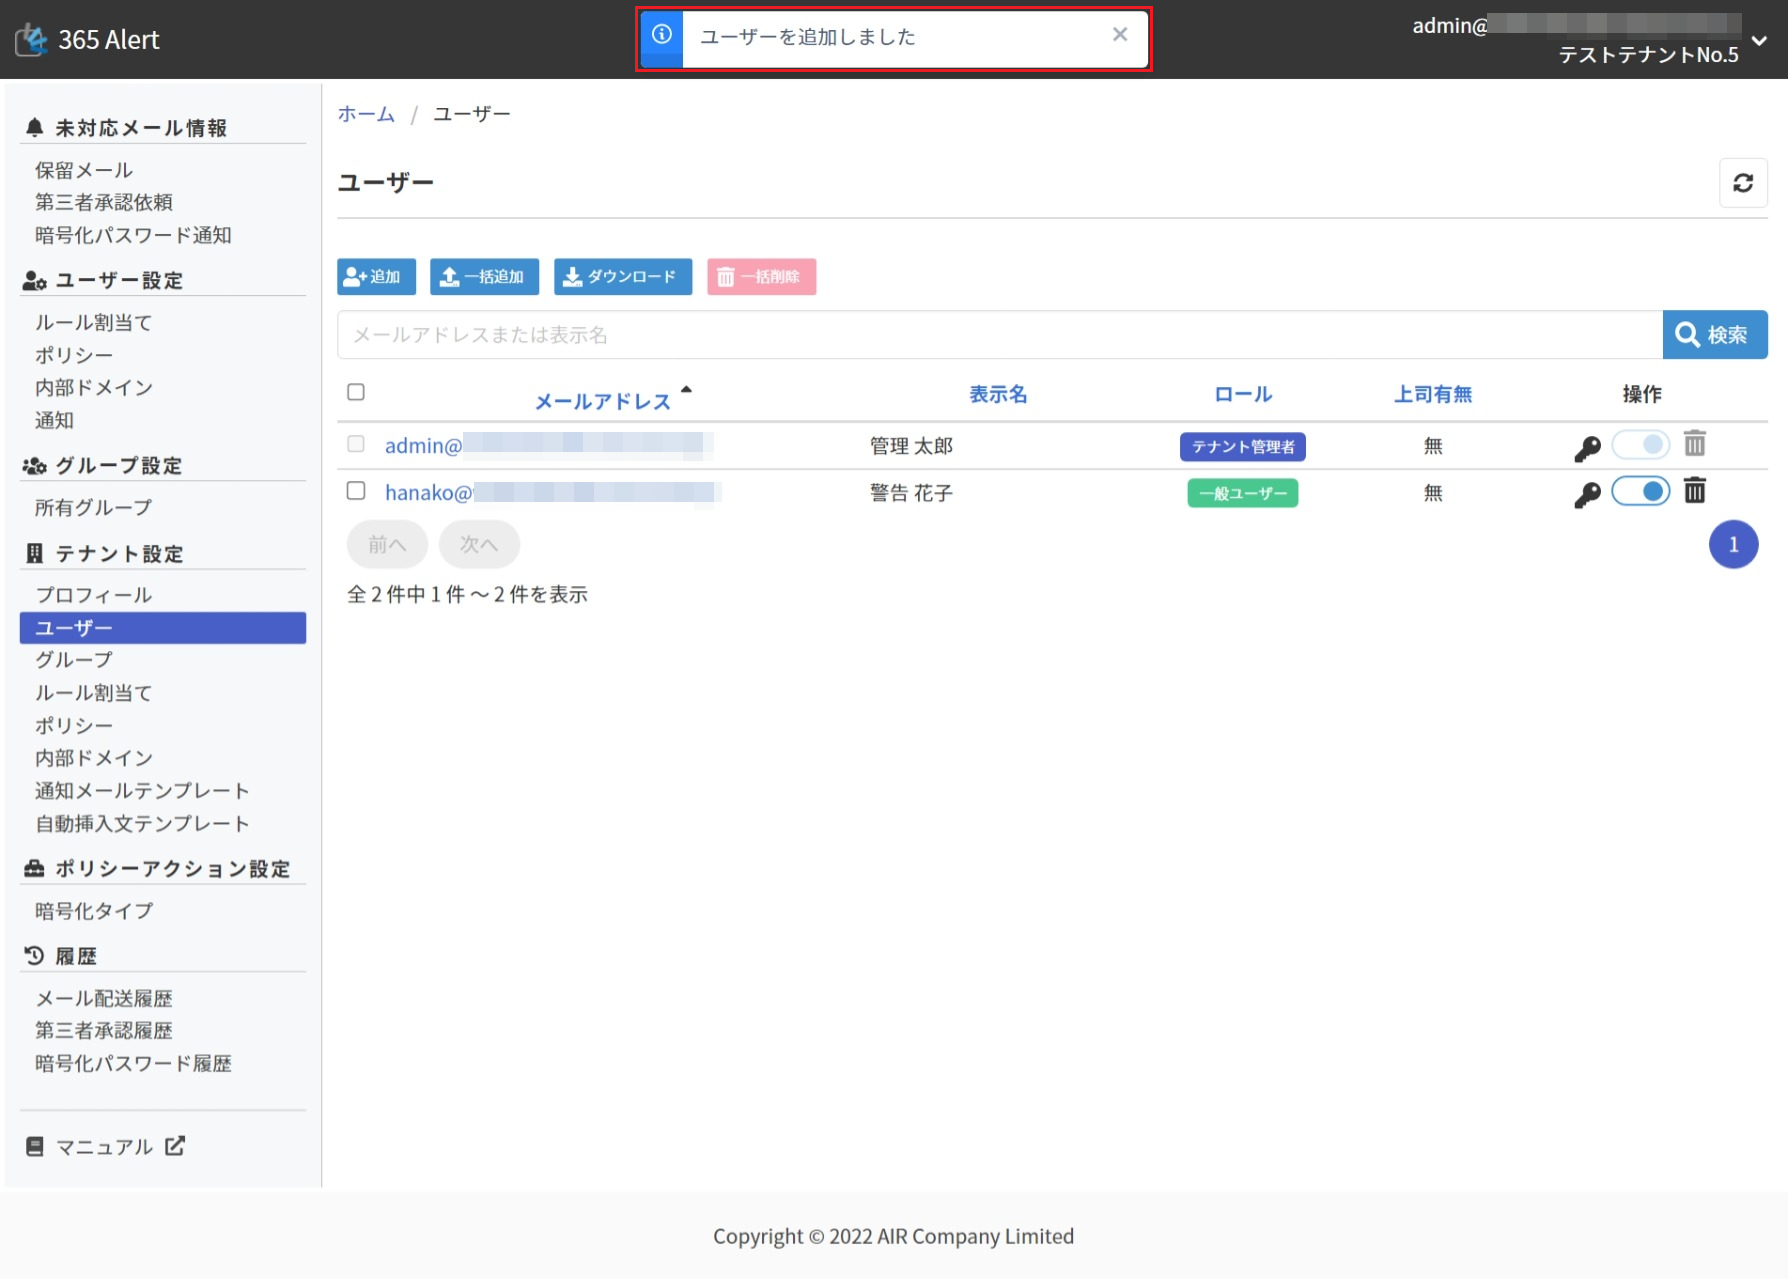Click the 365 Alert logo icon
The height and width of the screenshot is (1279, 1788).
(31, 40)
